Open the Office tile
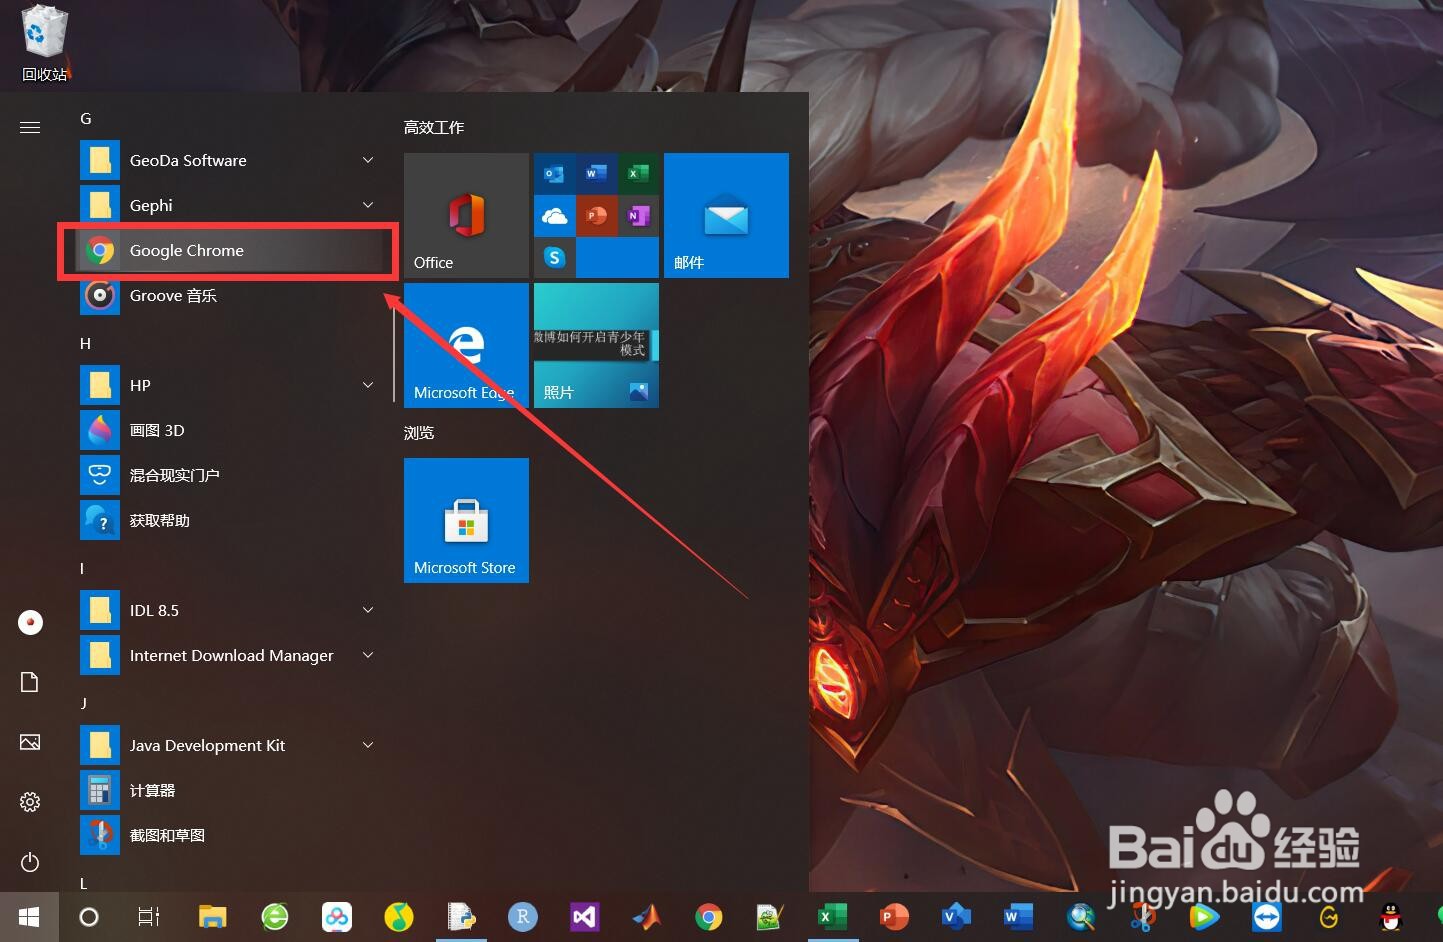This screenshot has width=1443, height=942. pos(466,215)
